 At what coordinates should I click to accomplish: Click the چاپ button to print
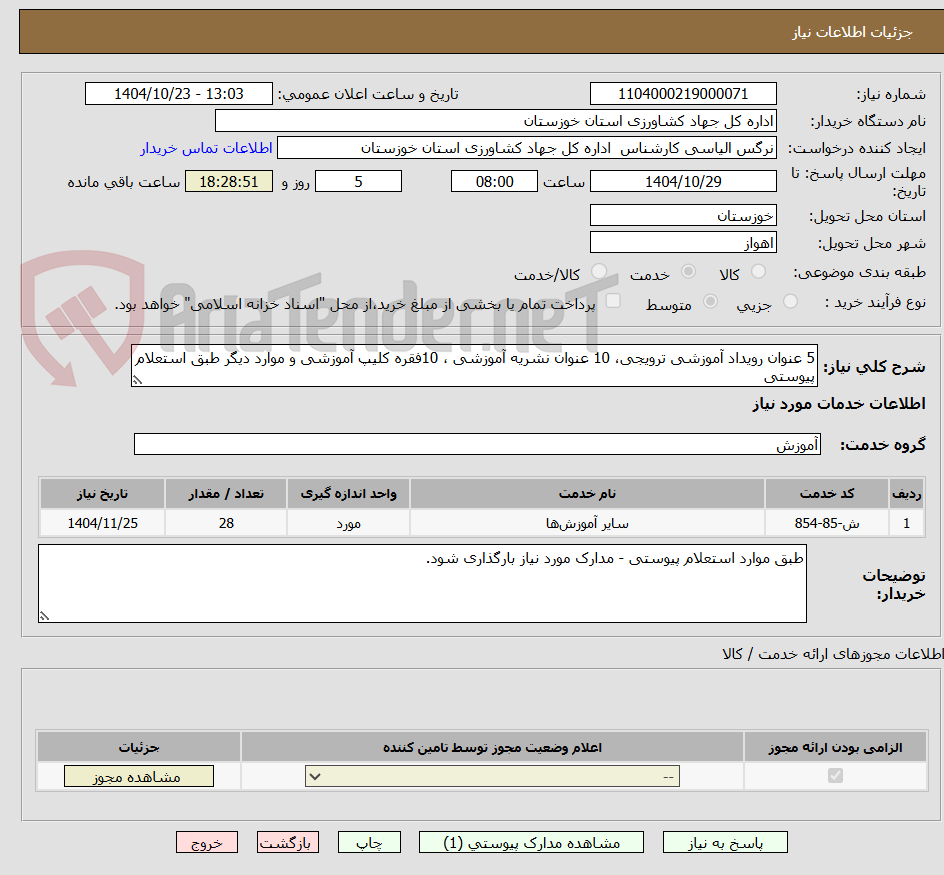point(368,842)
